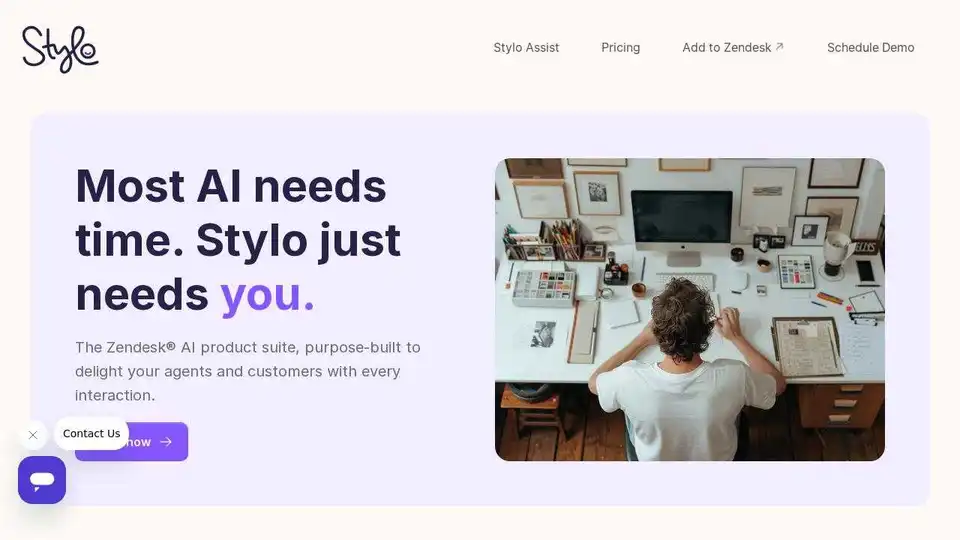
Task: Click the "Most AI needs time" headline
Action: coord(238,240)
